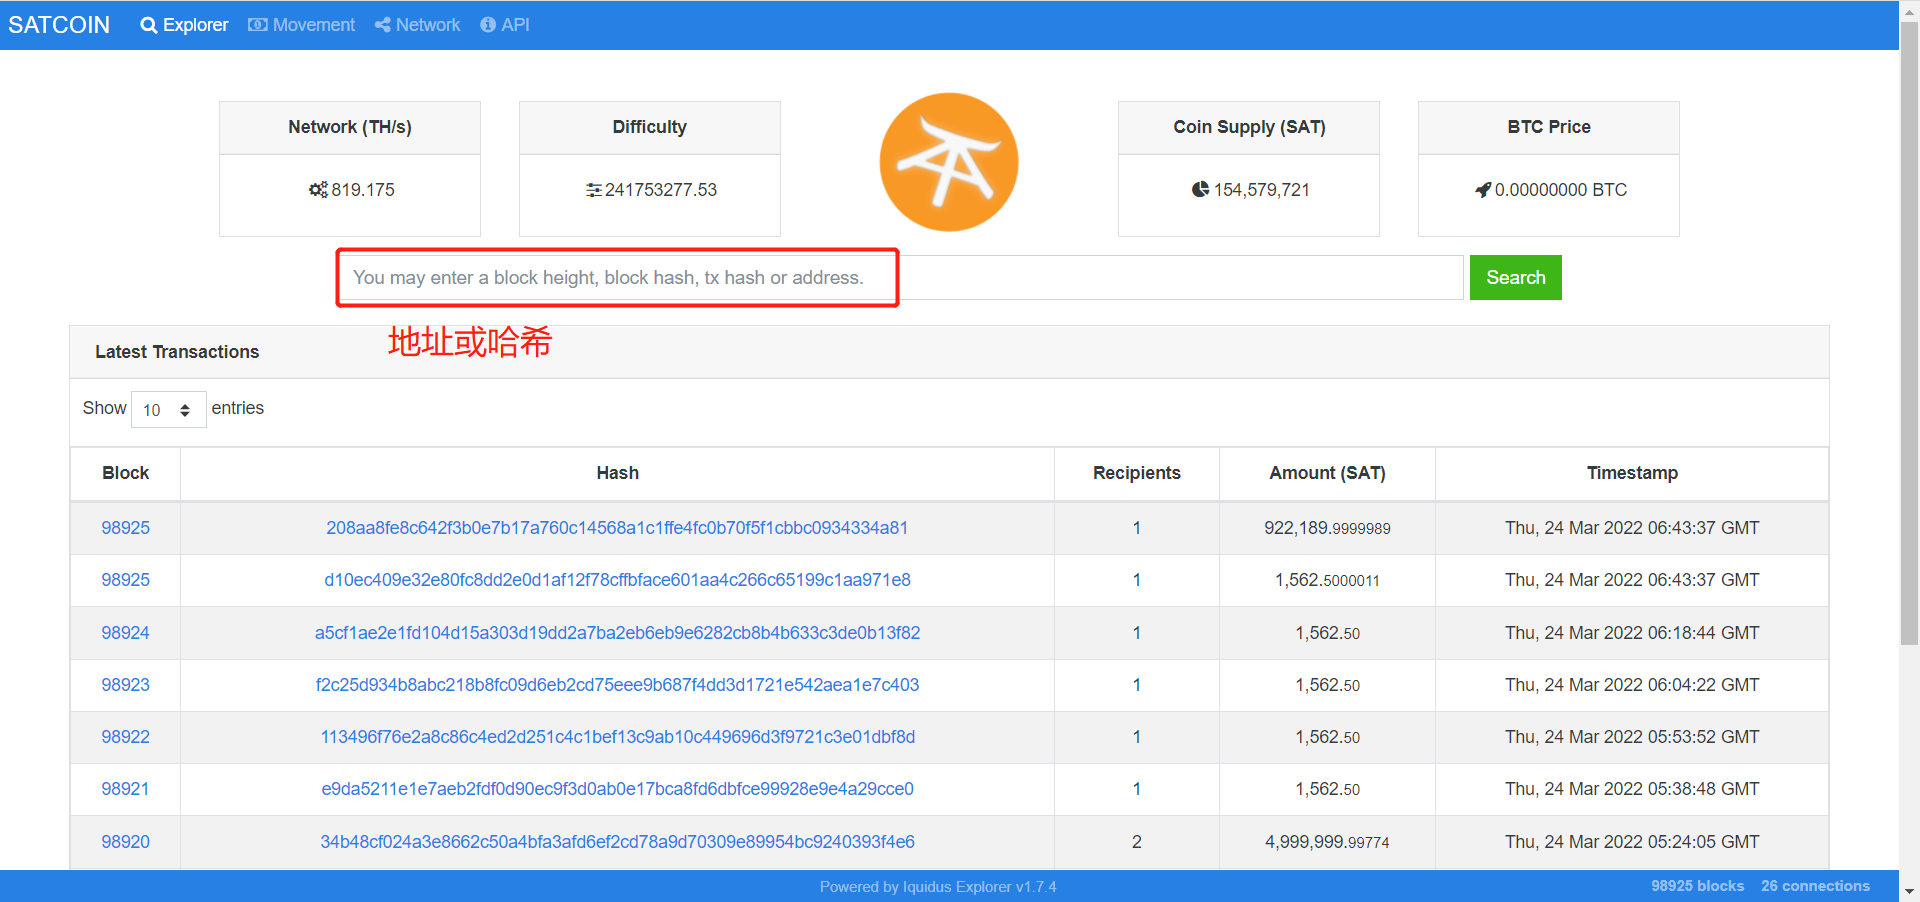
Task: Click the SATCOIN brand title
Action: coord(59,25)
